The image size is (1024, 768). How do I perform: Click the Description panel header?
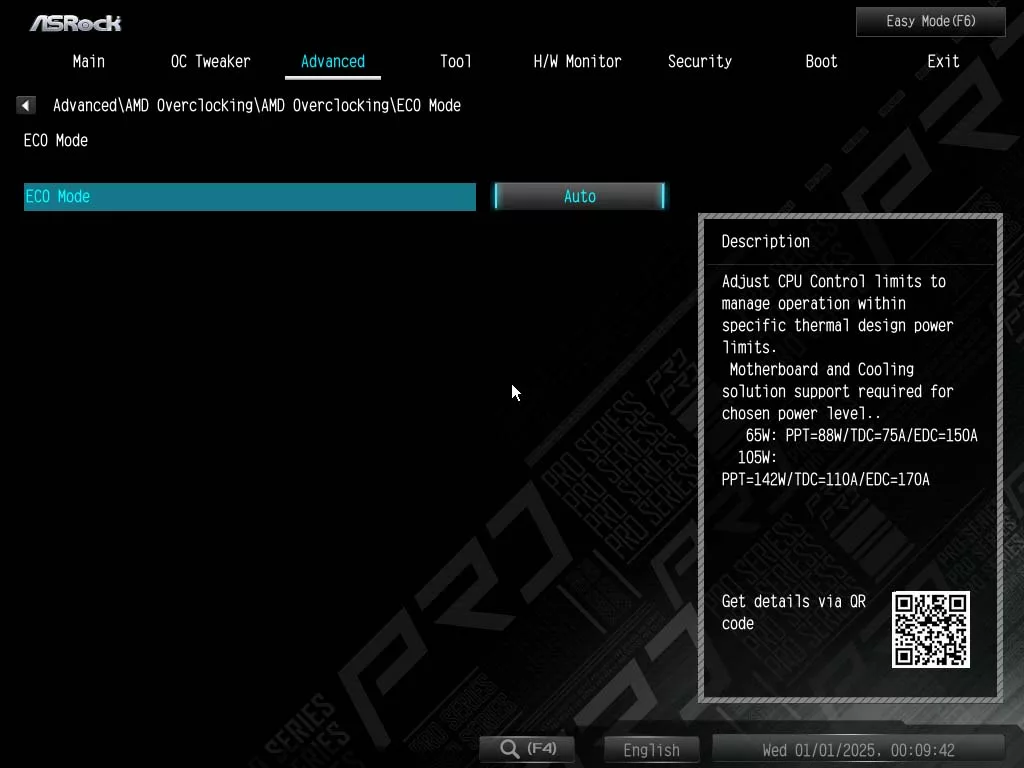tap(766, 241)
